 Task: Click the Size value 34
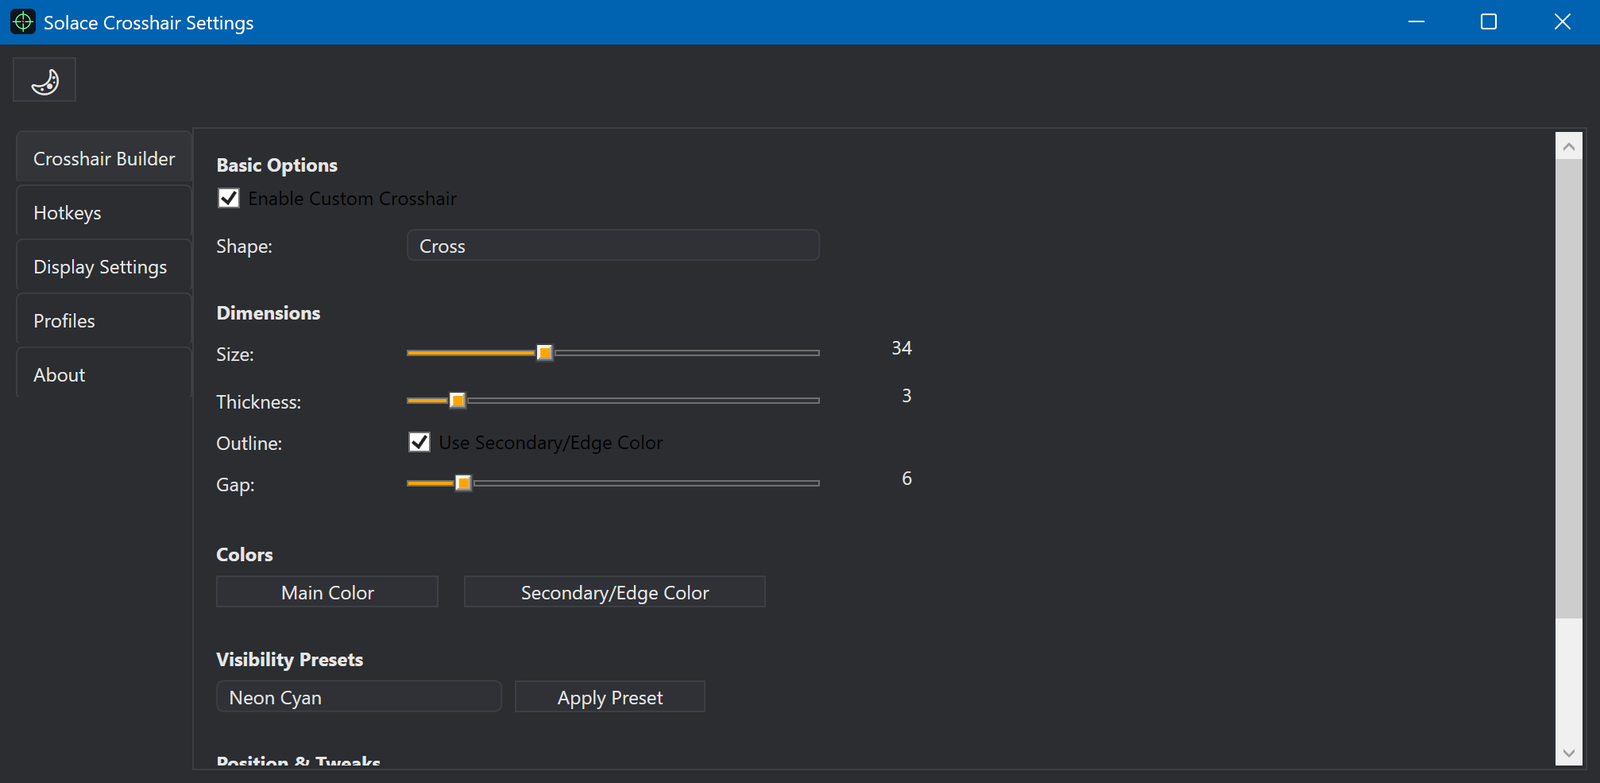pyautogui.click(x=902, y=348)
